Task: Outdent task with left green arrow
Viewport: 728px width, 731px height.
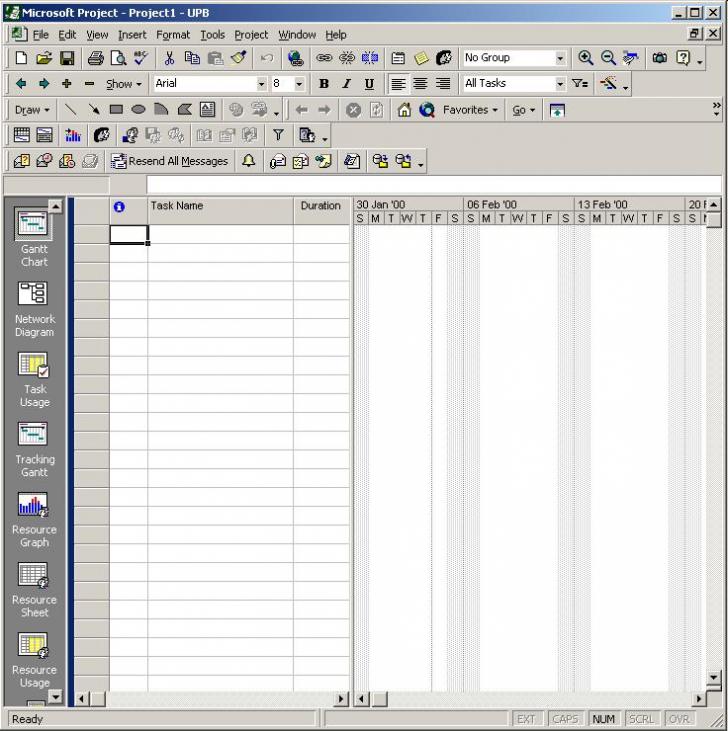Action: point(21,84)
